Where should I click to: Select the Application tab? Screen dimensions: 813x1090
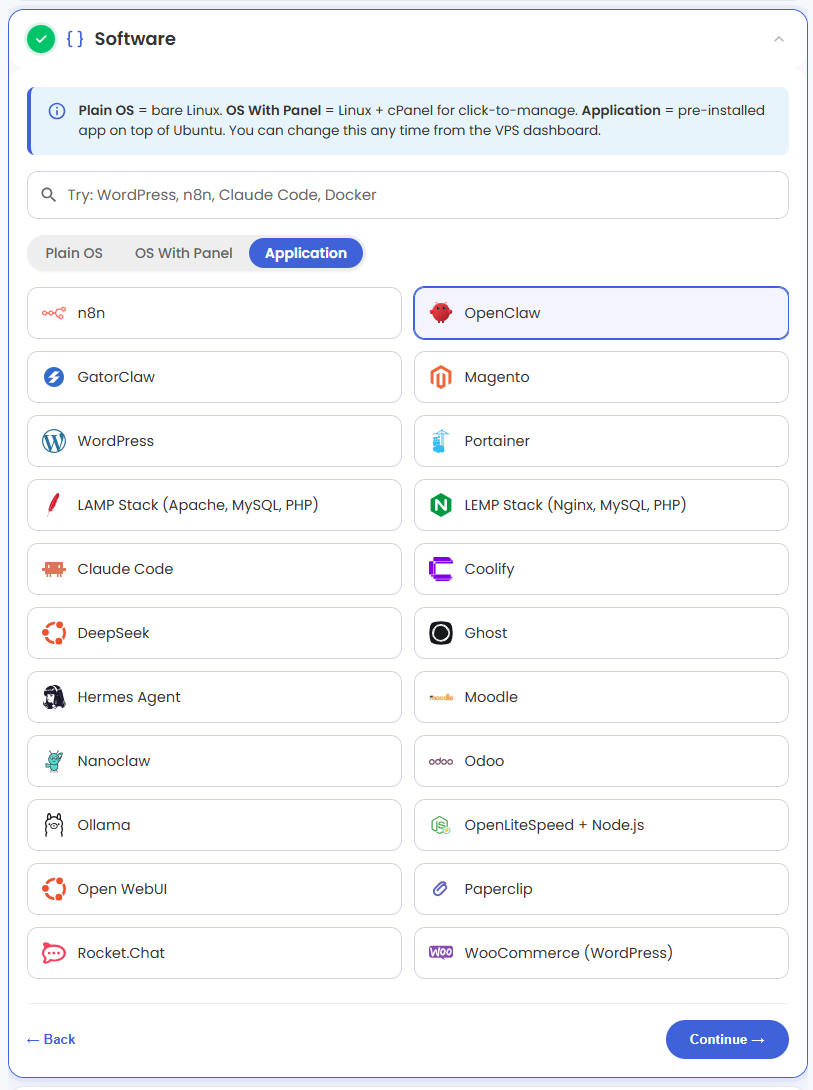[306, 253]
